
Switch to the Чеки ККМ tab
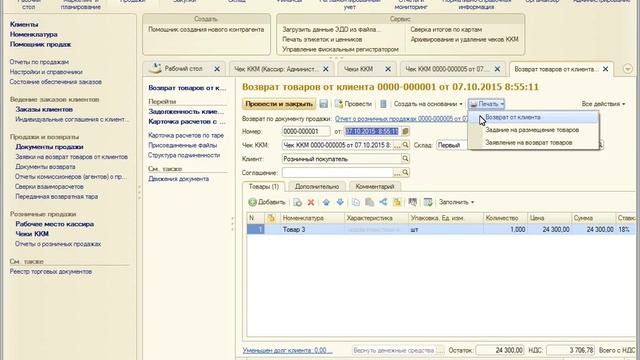tap(358, 69)
